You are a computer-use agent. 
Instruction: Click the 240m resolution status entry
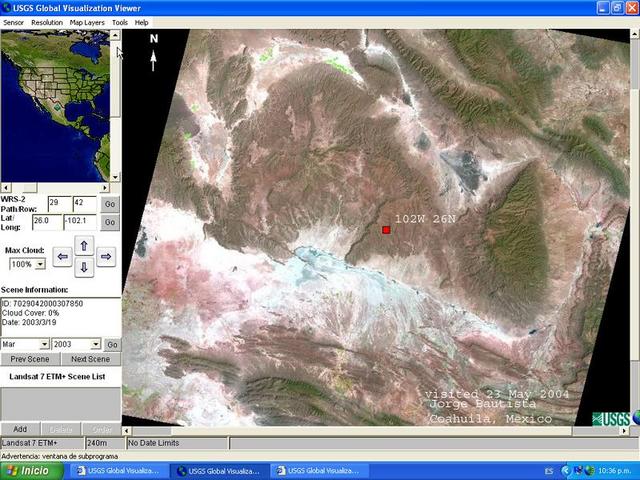[105, 443]
